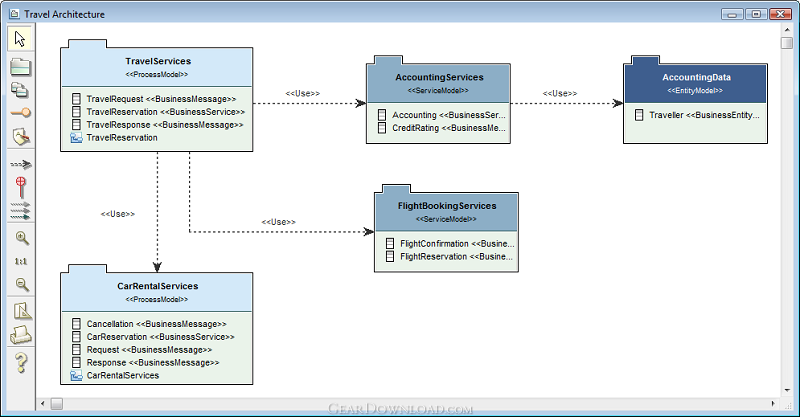
Task: Select Traveller <<BusinessEntity... row
Action: click(x=697, y=115)
